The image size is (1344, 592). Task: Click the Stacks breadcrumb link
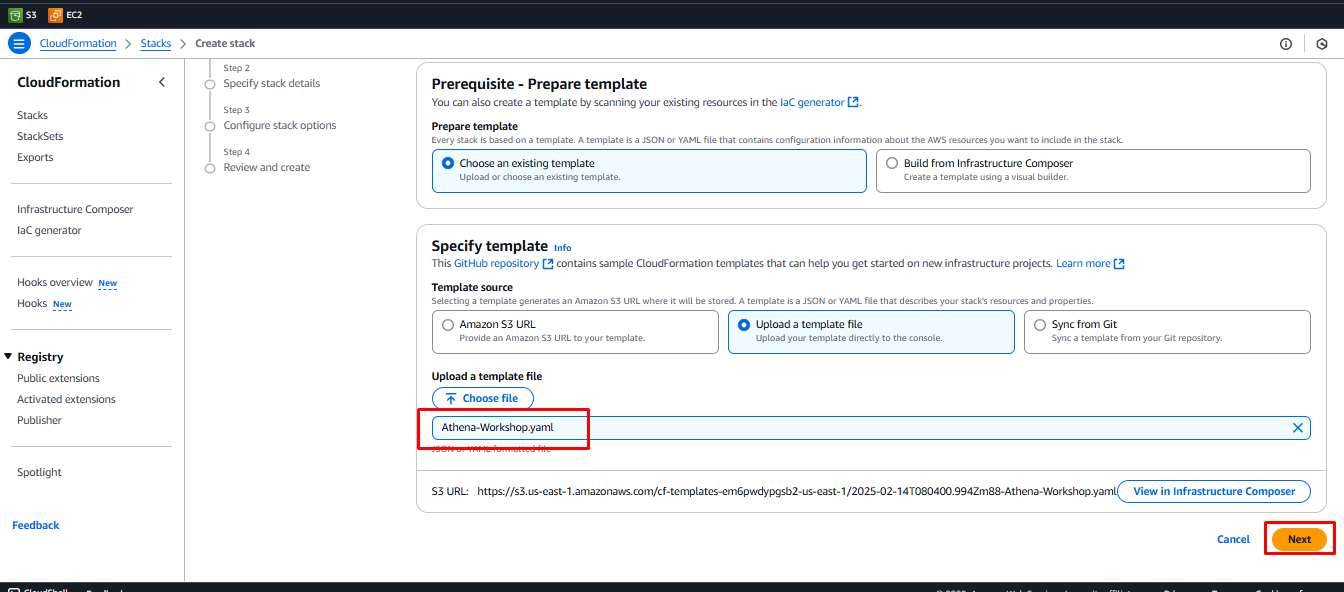tap(155, 44)
